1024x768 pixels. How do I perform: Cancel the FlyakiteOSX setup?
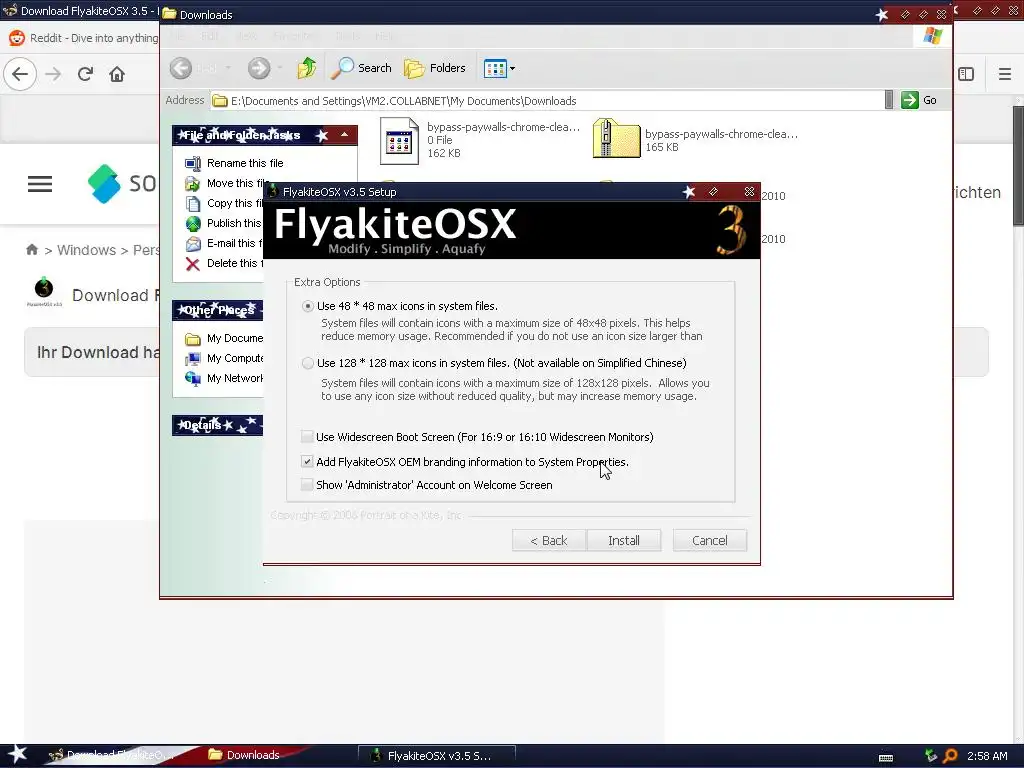click(710, 541)
